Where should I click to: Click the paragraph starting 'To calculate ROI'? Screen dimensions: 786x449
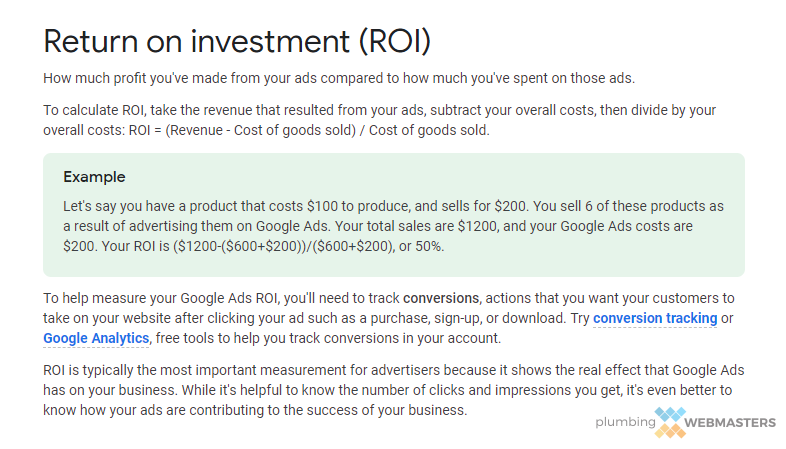[x=379, y=120]
